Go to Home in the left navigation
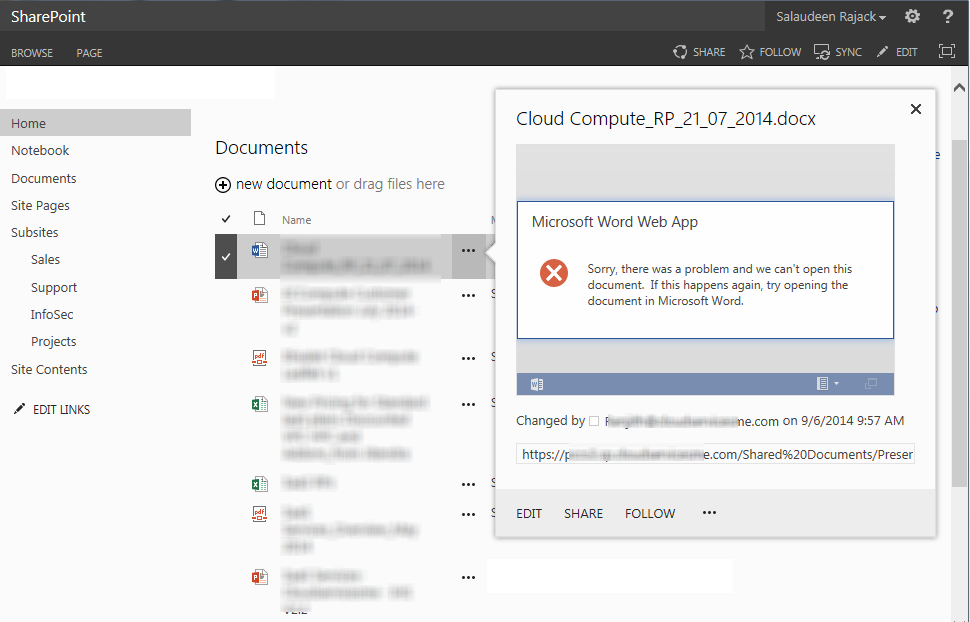The width and height of the screenshot is (970, 622). click(x=95, y=123)
